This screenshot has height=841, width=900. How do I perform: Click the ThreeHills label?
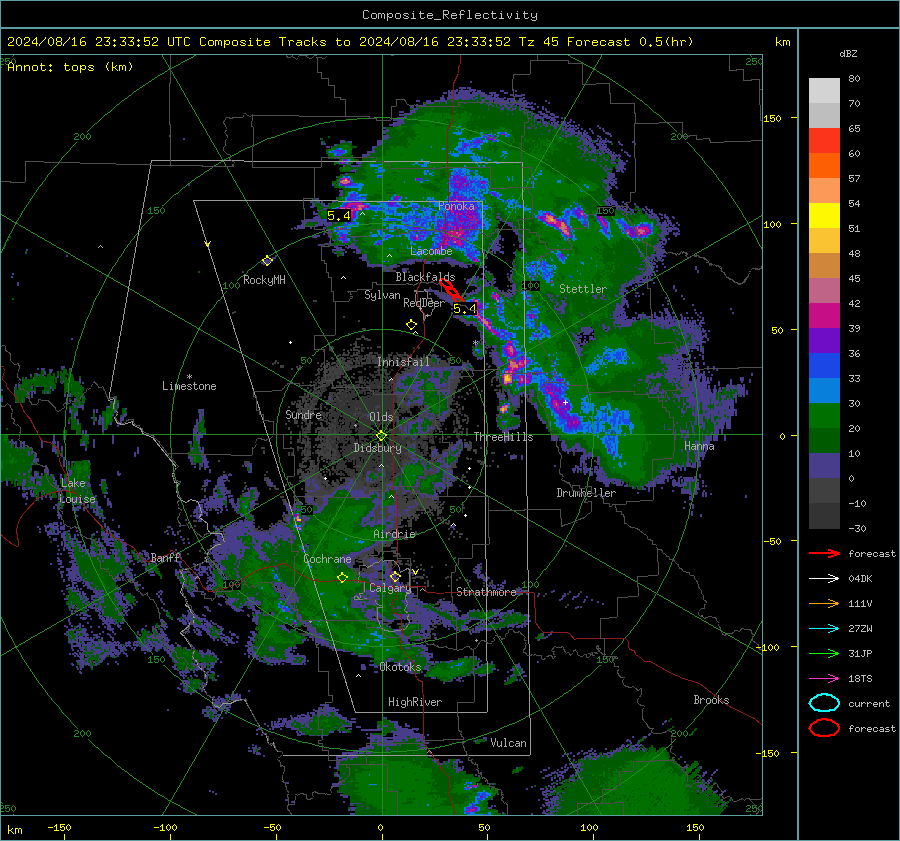tap(503, 437)
